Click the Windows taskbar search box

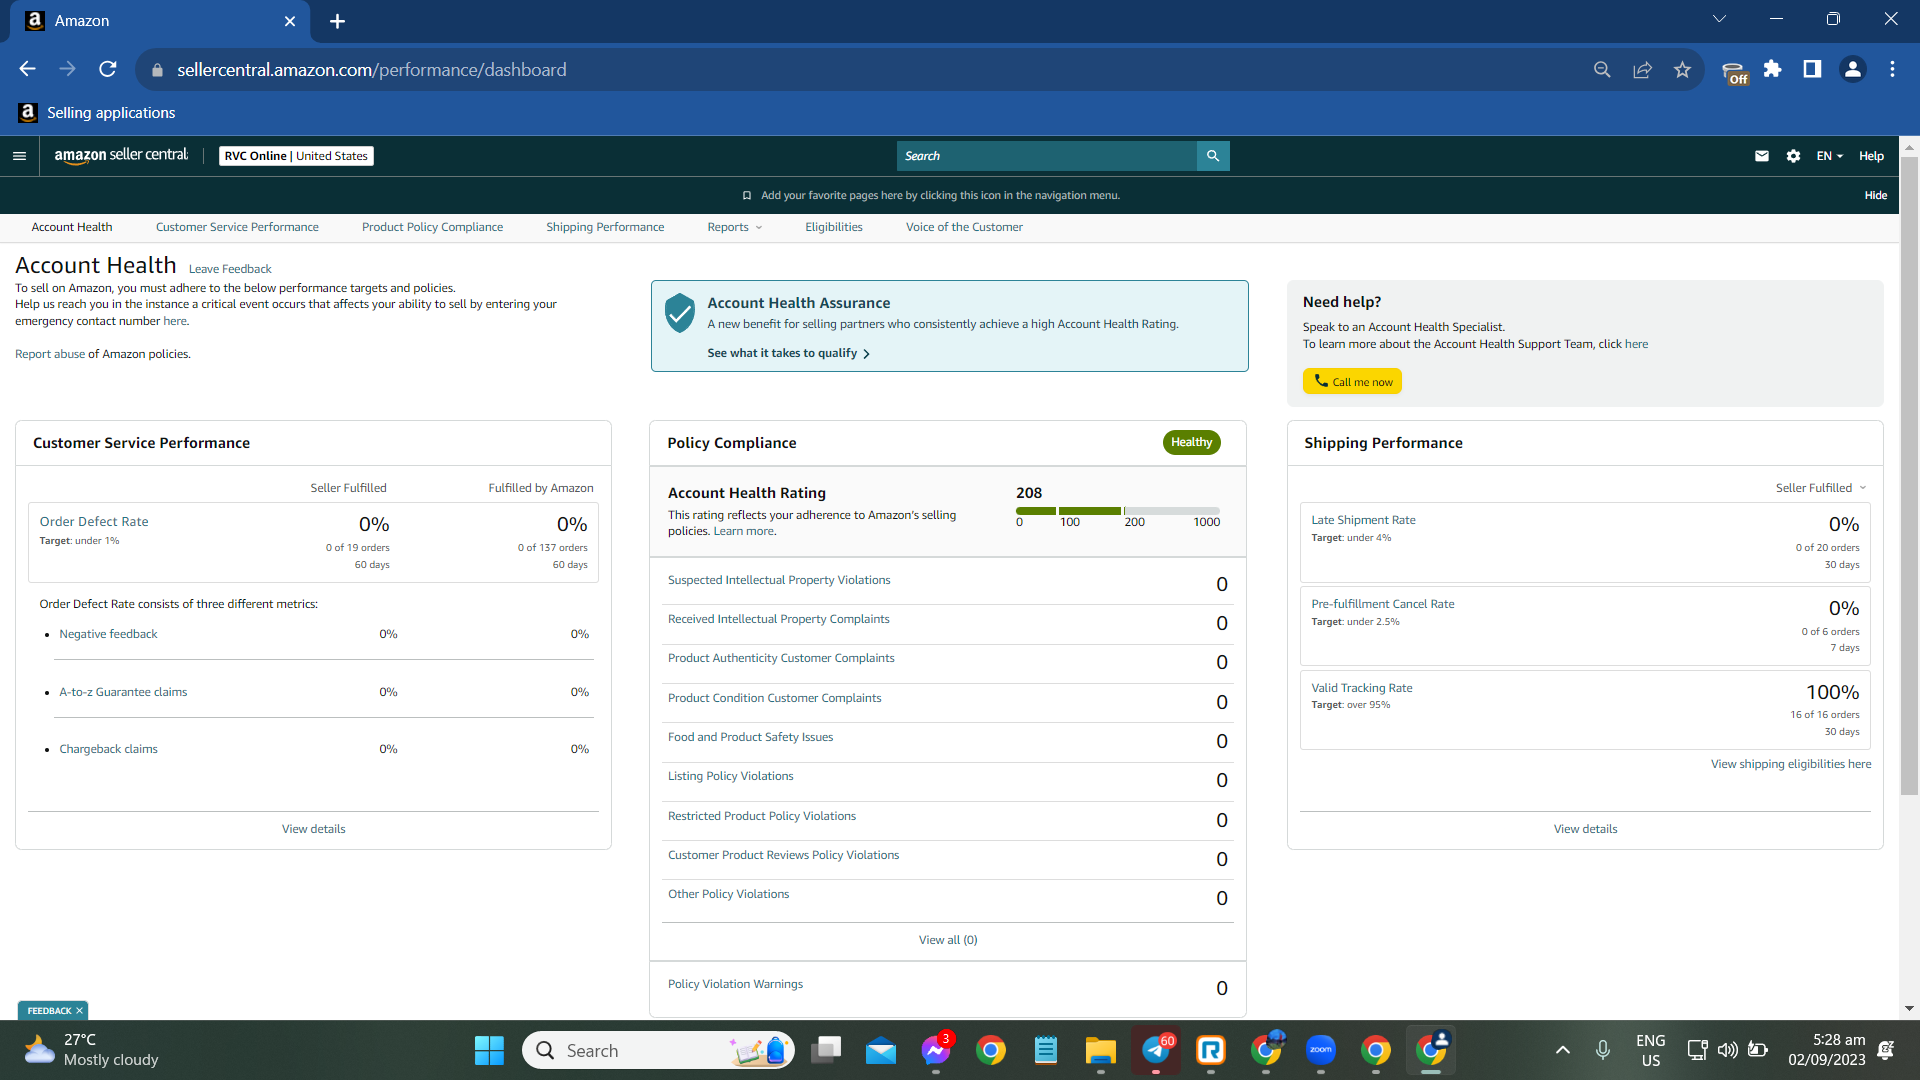click(x=658, y=1050)
